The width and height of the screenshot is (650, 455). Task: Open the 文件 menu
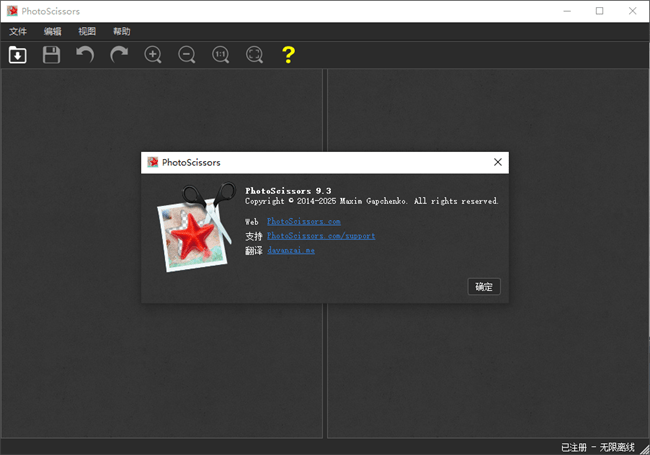pyautogui.click(x=18, y=31)
